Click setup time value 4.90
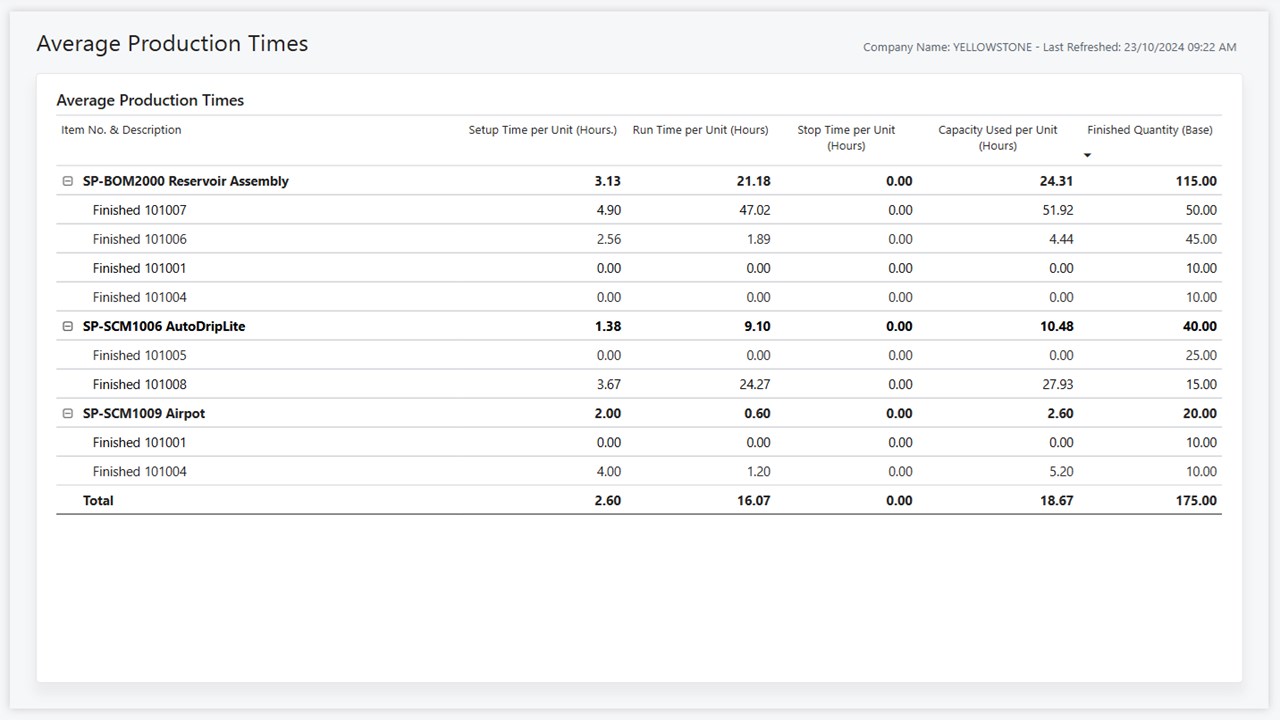Image resolution: width=1280 pixels, height=720 pixels. pyautogui.click(x=608, y=210)
